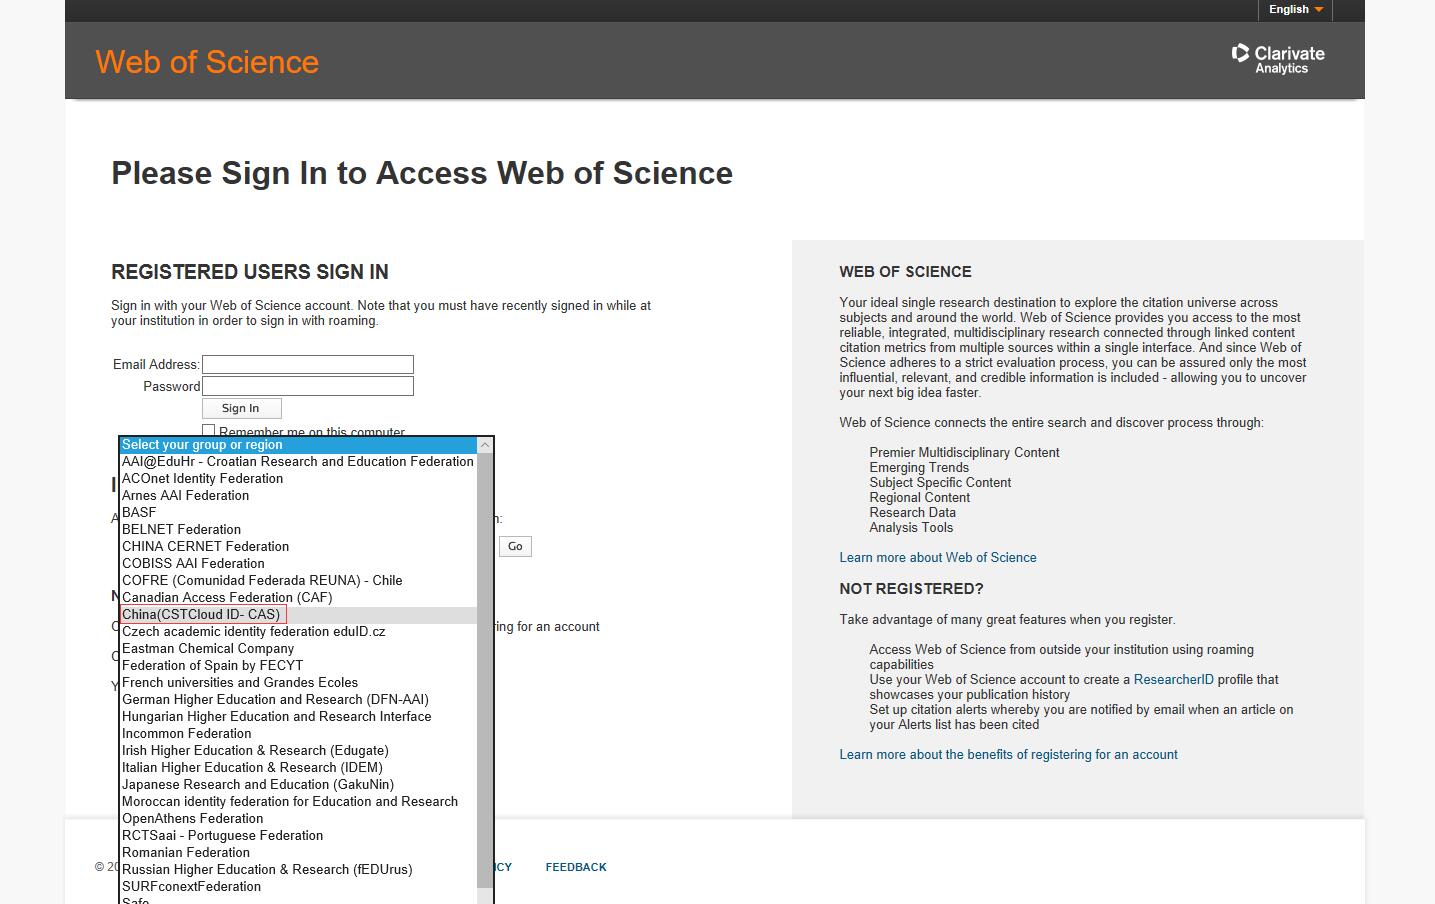Screen dimensions: 1435x904
Task: Select OpenAthens Federation option
Action: (x=192, y=819)
